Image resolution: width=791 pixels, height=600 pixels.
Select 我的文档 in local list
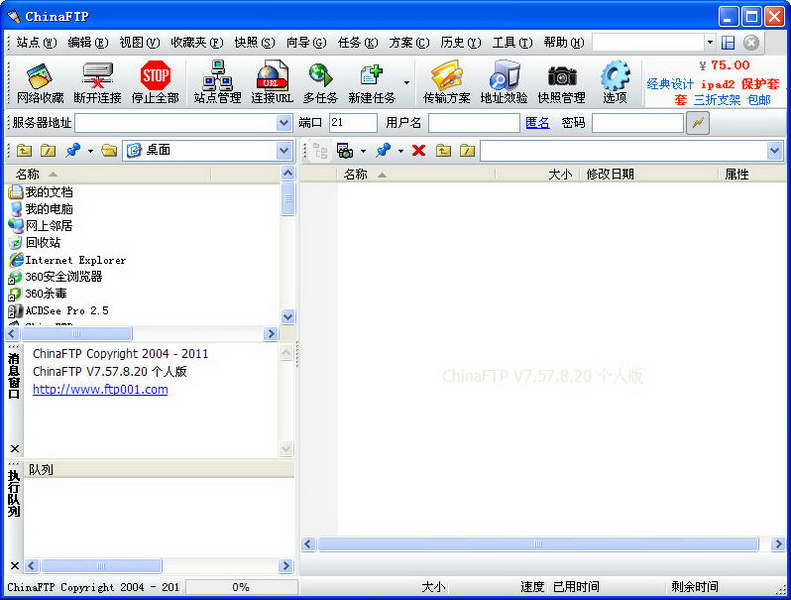(41, 192)
